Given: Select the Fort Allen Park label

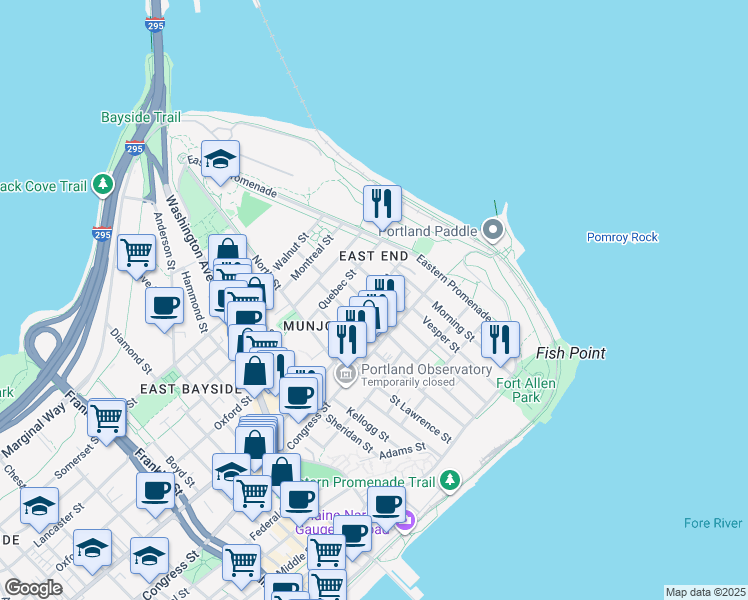Looking at the screenshot, I should click(x=518, y=389).
